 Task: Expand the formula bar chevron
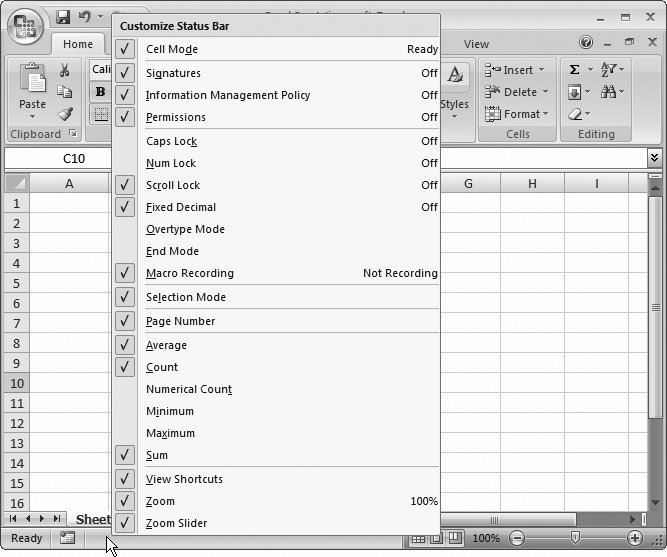click(x=655, y=158)
